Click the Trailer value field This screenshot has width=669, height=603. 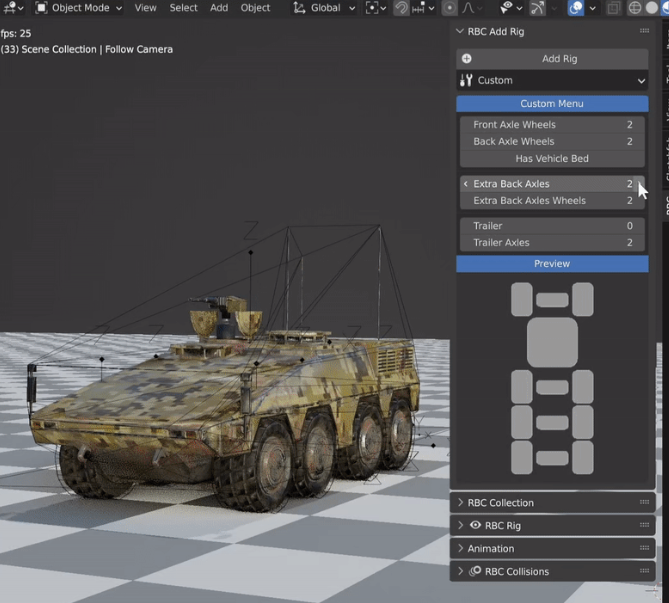552,226
